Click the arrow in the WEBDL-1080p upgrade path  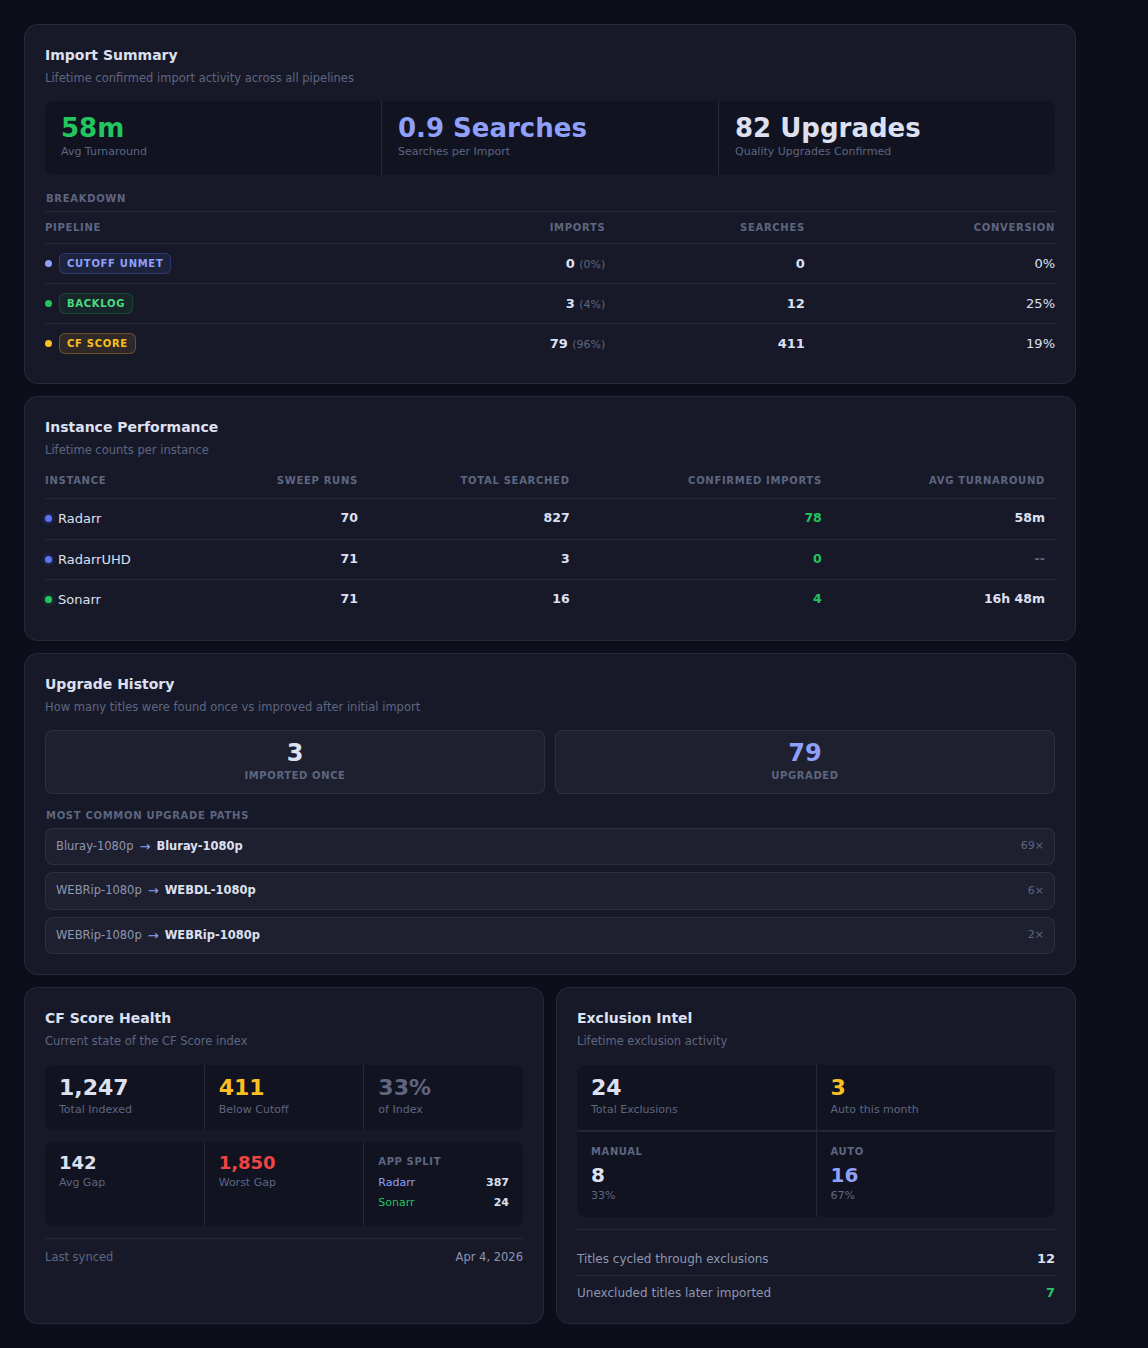point(152,889)
